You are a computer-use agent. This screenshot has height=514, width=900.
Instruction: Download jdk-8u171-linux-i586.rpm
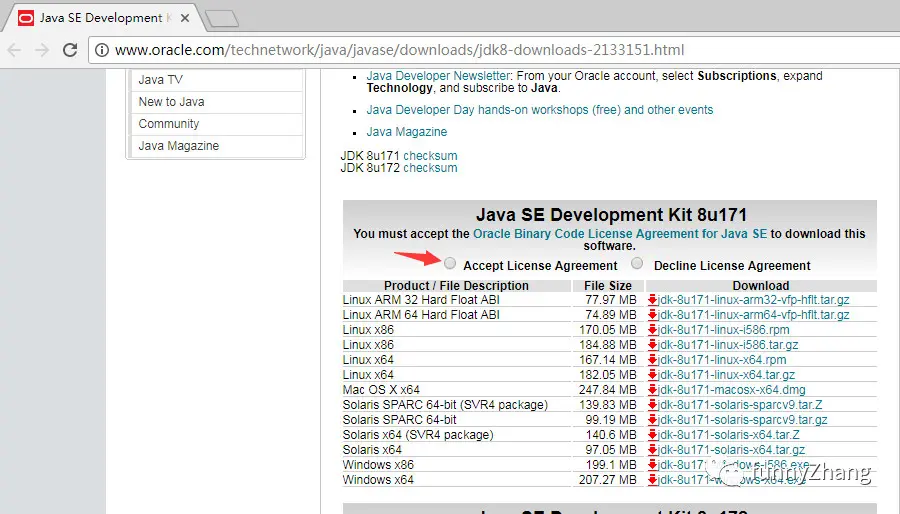click(723, 330)
